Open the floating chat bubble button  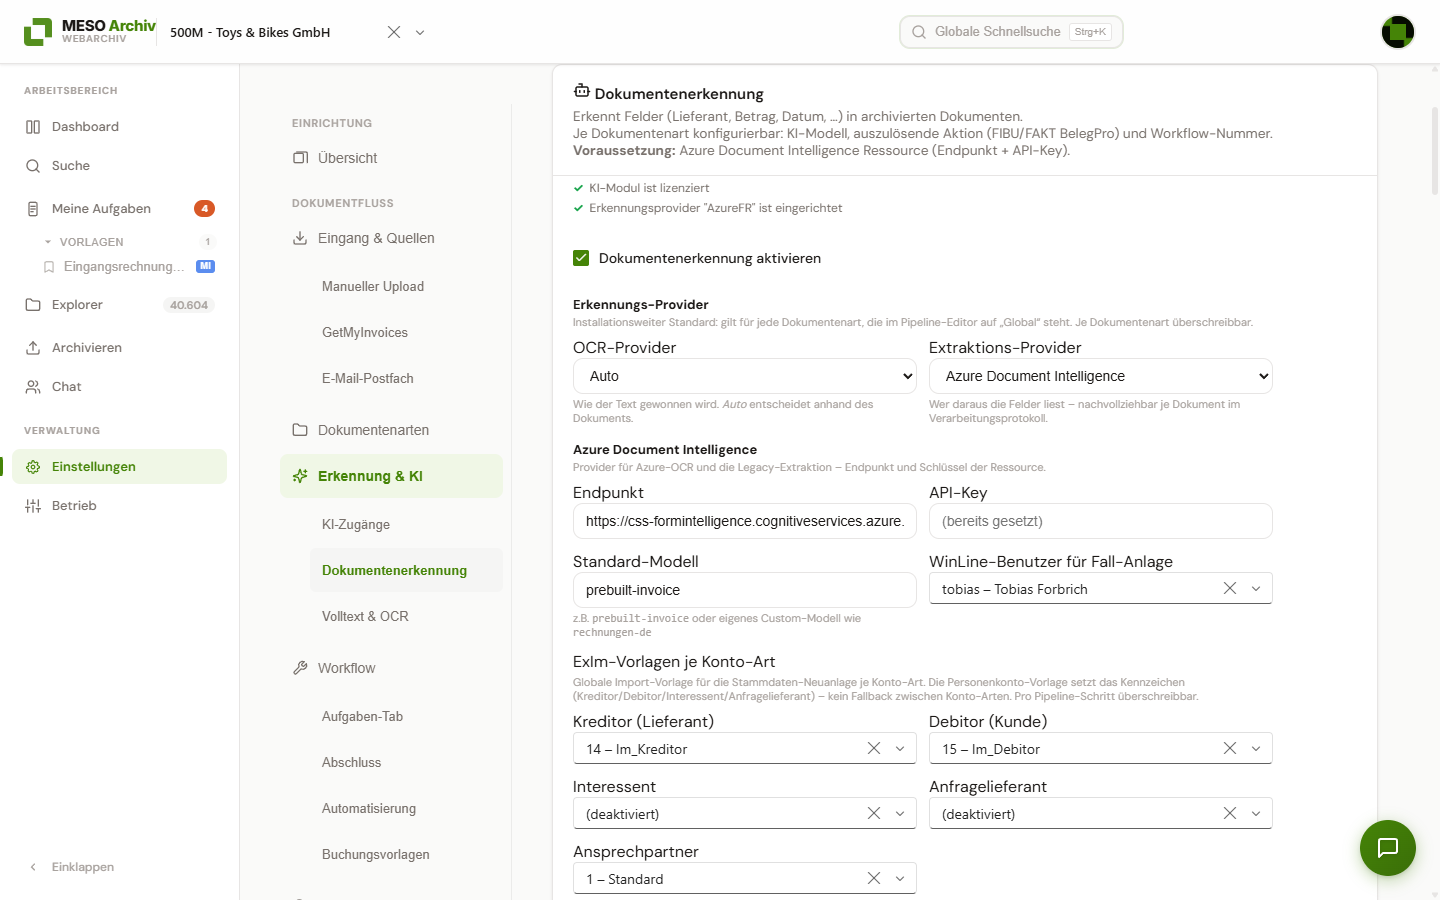[1388, 848]
